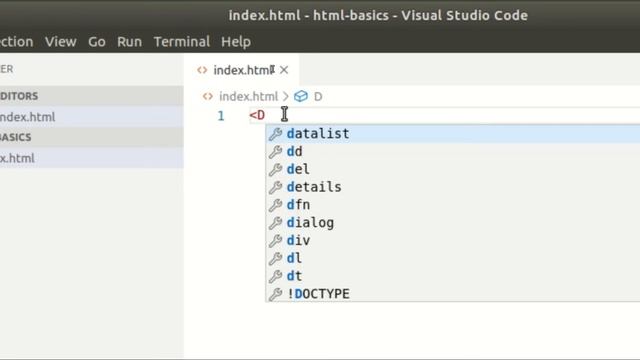Click the wrench icon next to dfn
Viewport: 640px width, 360px height.
click(x=276, y=205)
